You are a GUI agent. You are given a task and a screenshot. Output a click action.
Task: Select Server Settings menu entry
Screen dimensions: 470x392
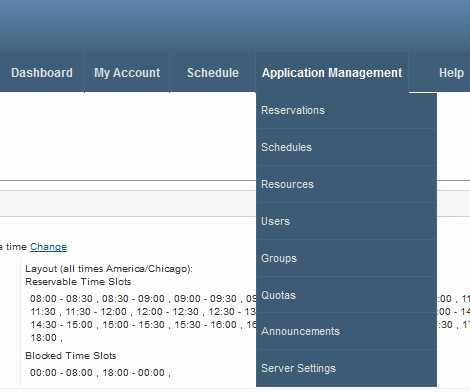(346, 368)
